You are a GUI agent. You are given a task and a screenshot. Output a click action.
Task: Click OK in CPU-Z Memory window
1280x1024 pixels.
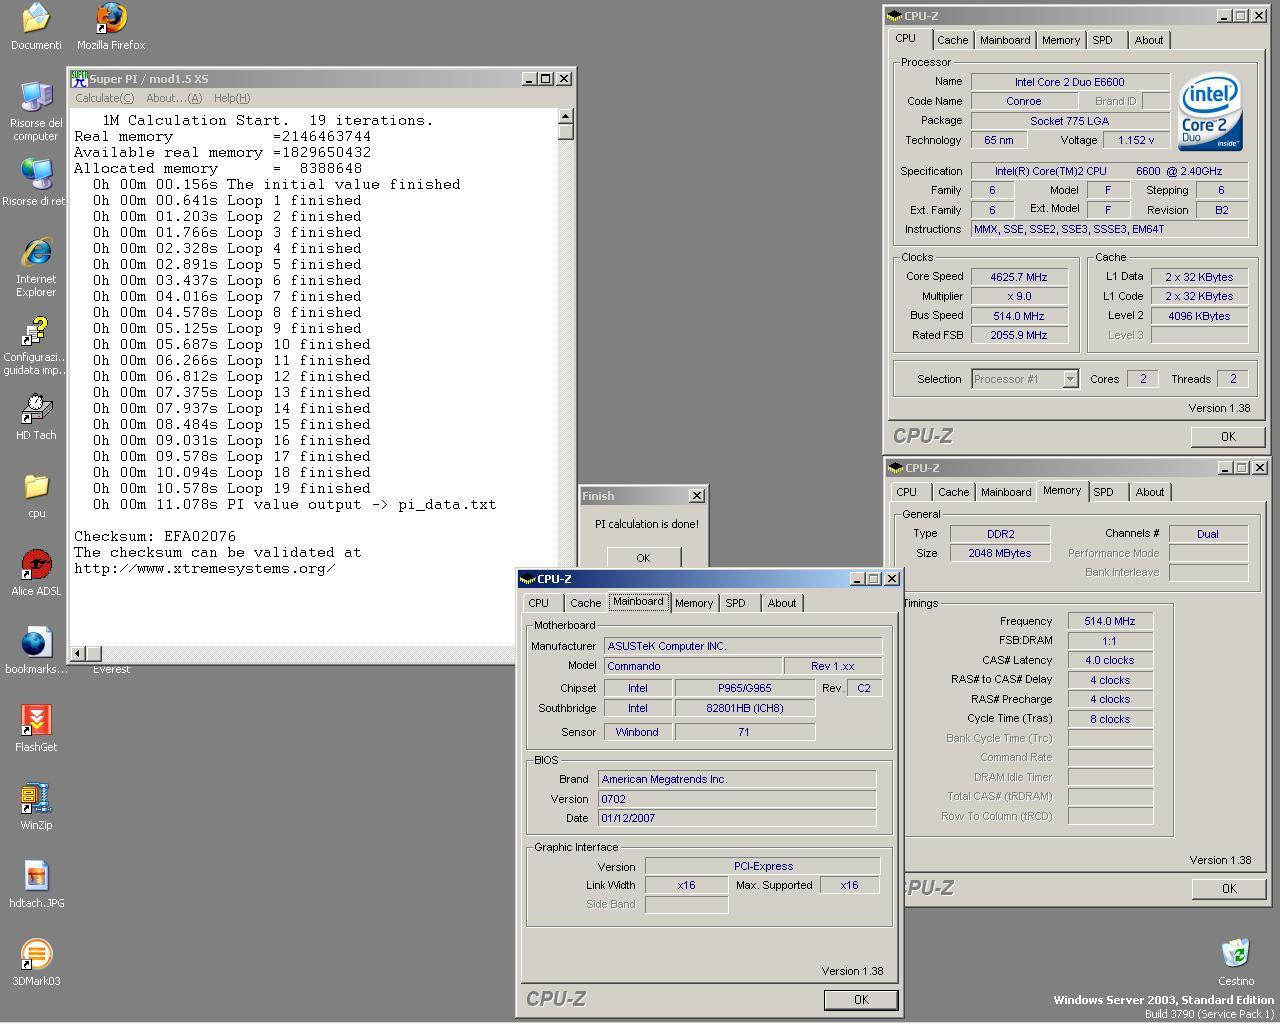1229,888
